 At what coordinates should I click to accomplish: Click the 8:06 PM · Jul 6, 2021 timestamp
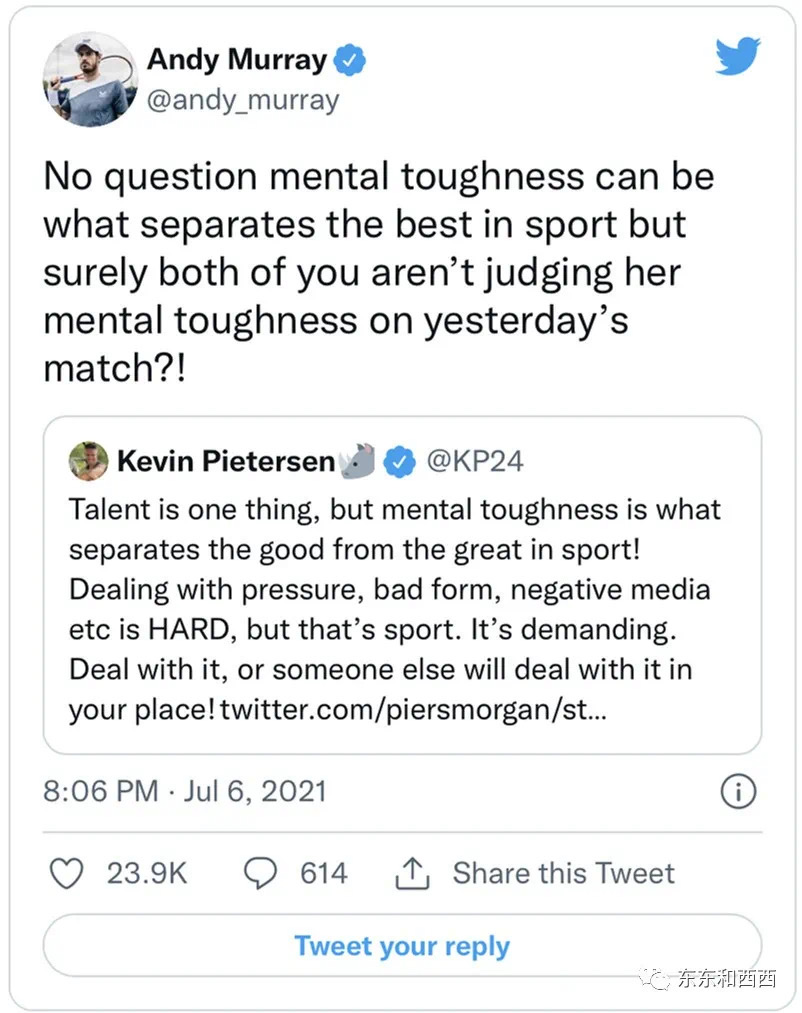coord(185,791)
